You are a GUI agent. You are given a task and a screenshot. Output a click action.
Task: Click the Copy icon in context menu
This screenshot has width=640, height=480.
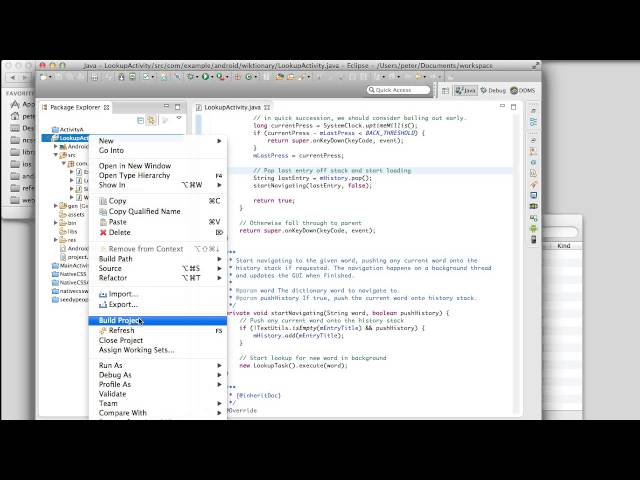click(x=103, y=201)
